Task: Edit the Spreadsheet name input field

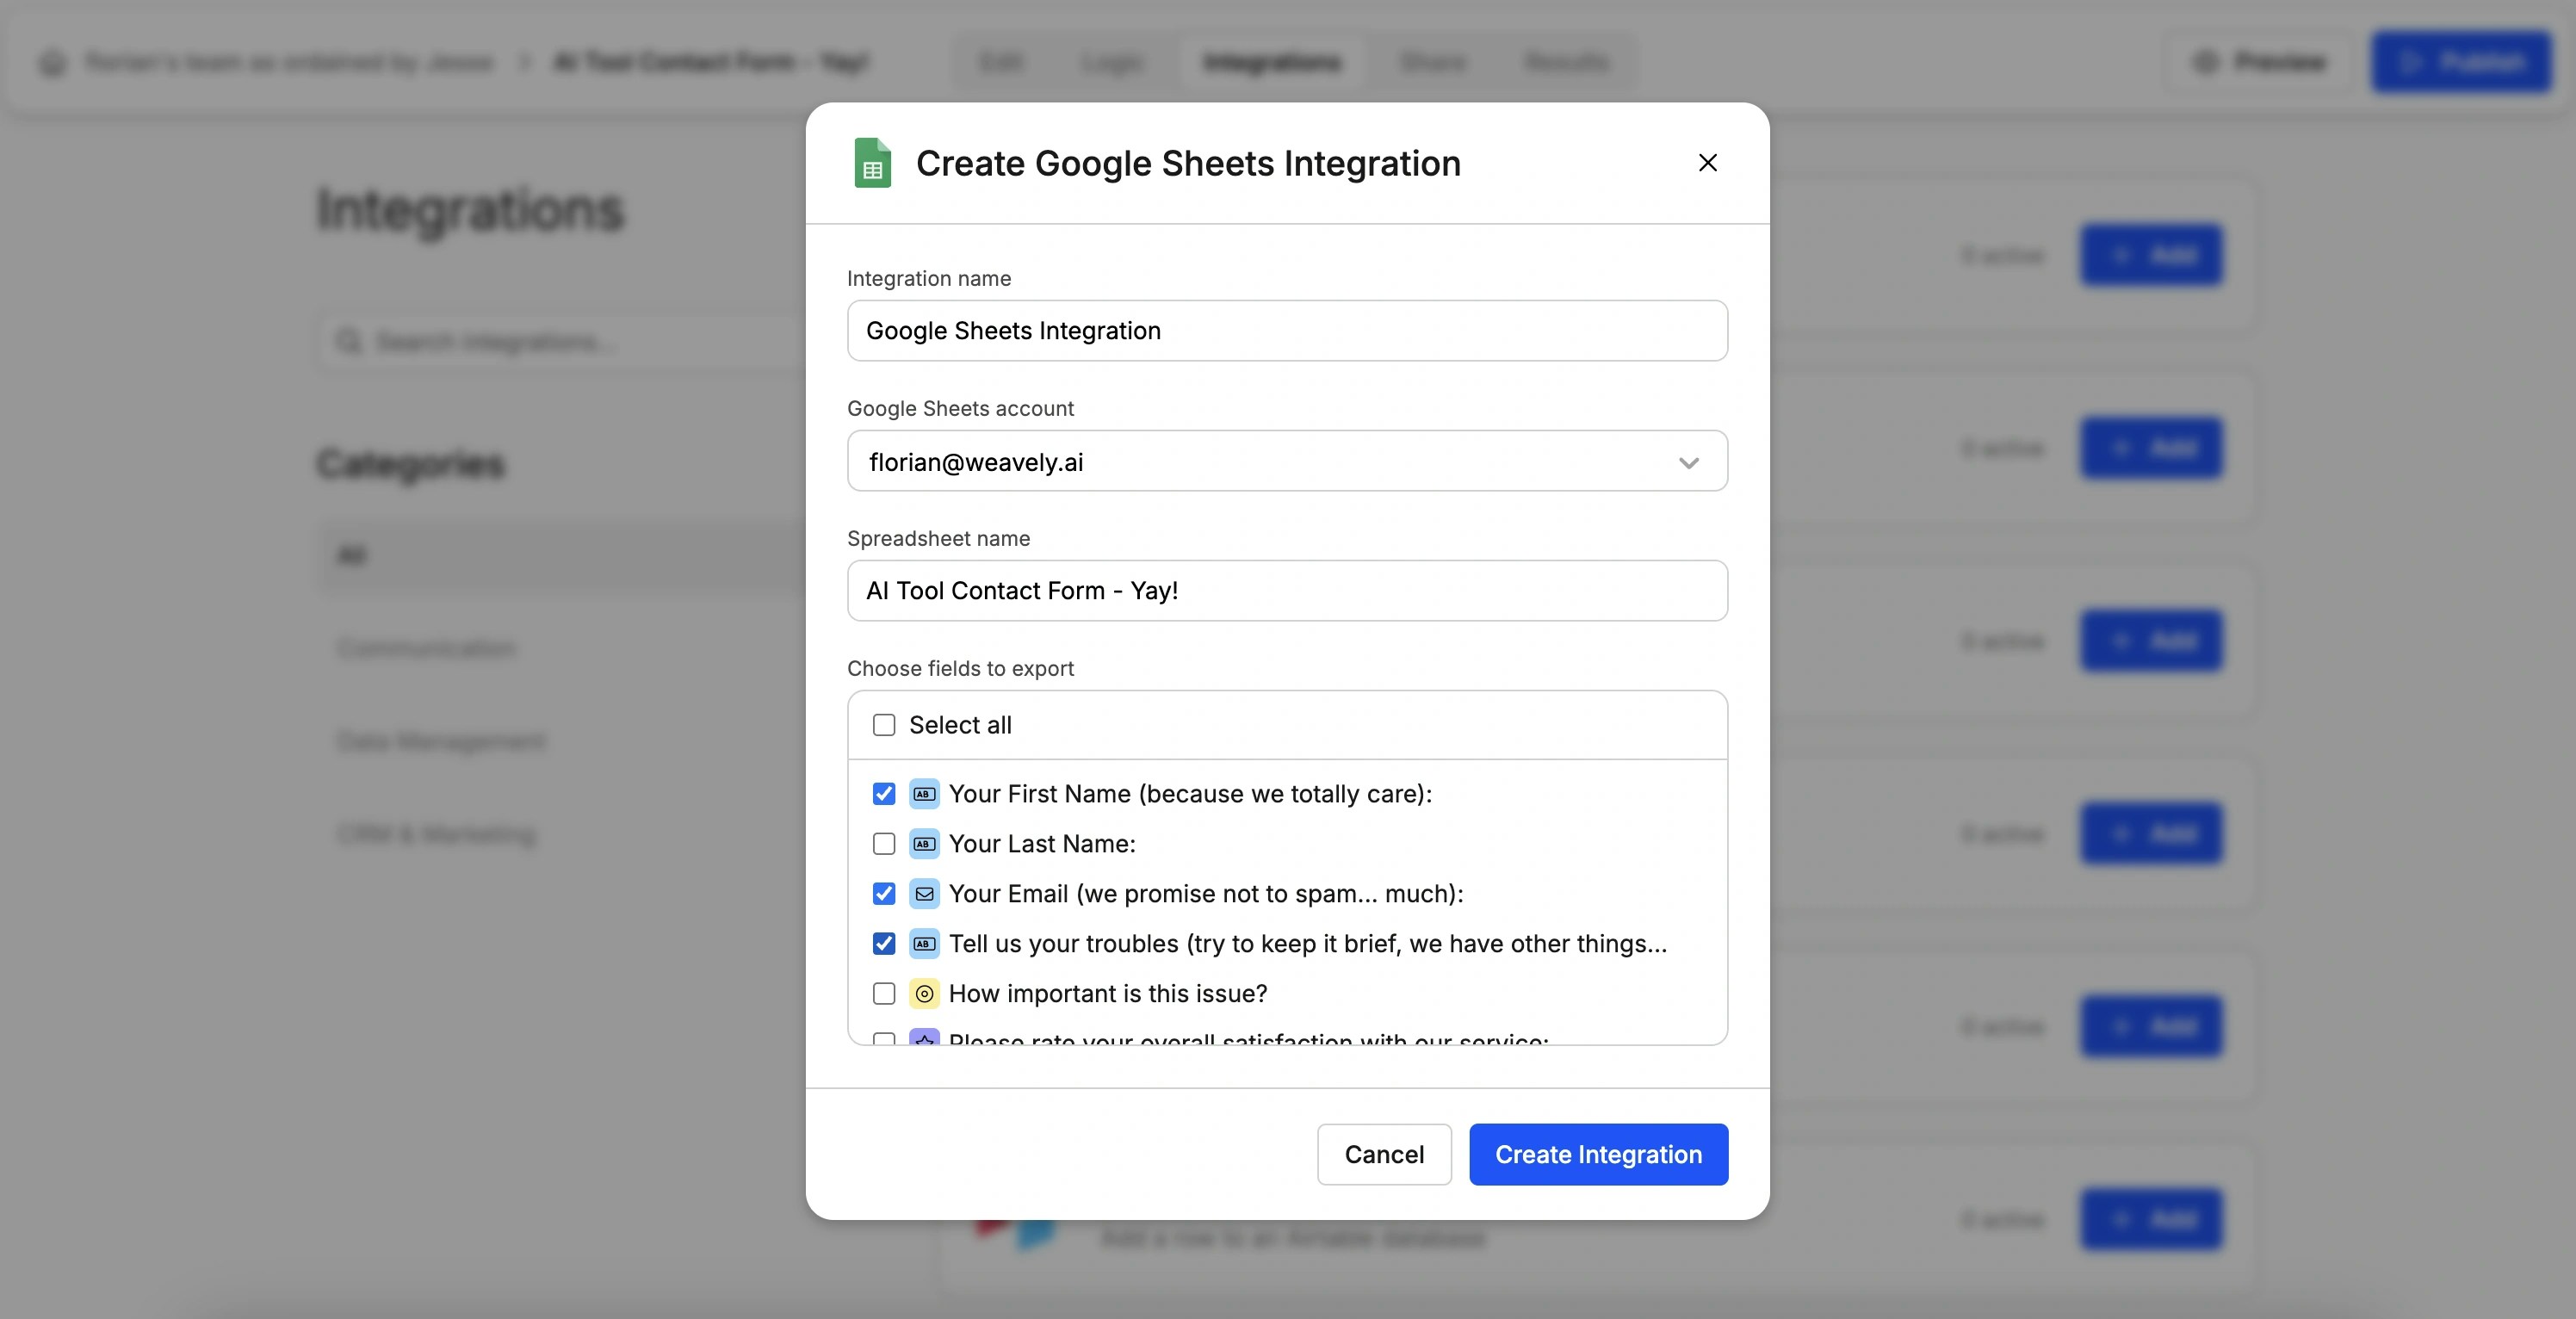Action: (x=1286, y=590)
